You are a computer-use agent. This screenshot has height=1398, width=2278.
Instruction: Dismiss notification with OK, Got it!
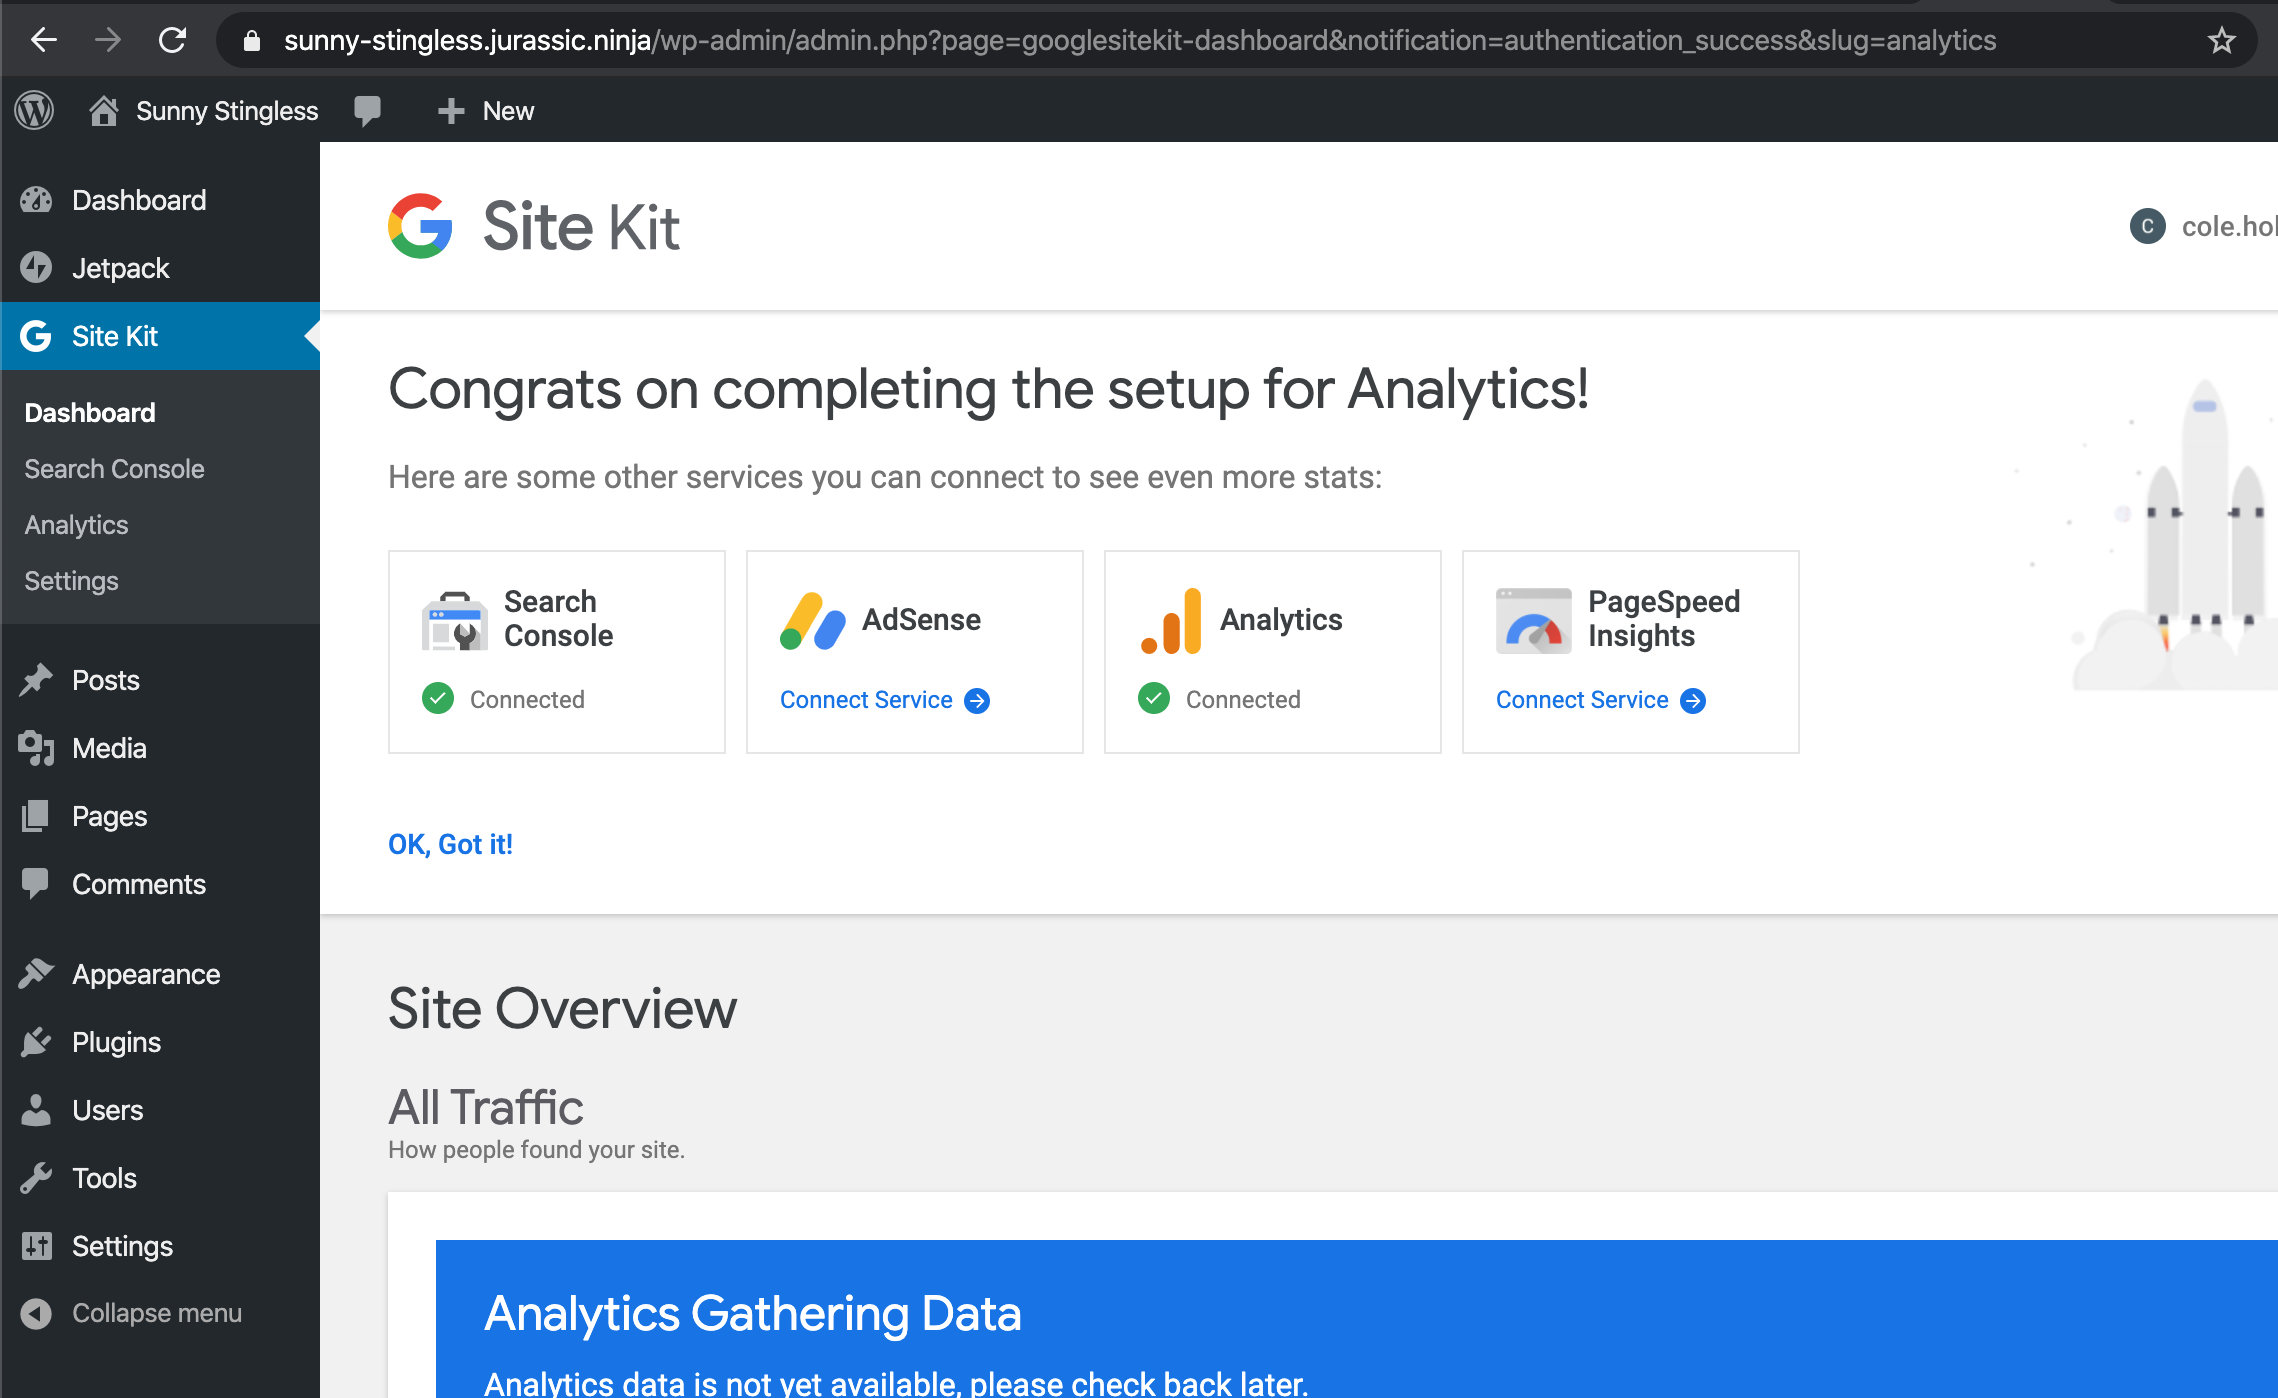(x=450, y=845)
